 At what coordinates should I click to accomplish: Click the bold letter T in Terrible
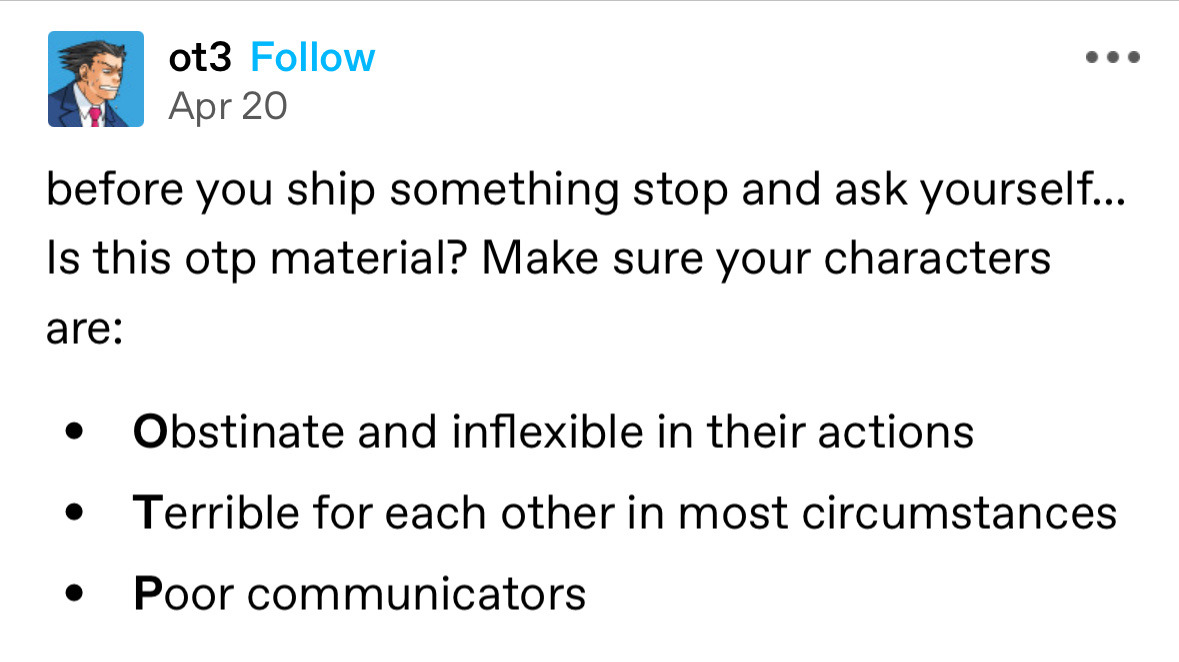point(146,513)
